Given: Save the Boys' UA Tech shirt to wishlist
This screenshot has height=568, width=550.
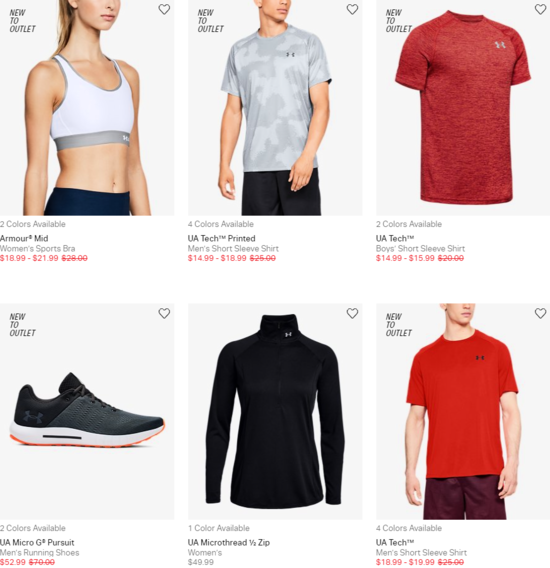Looking at the screenshot, I should (x=540, y=9).
